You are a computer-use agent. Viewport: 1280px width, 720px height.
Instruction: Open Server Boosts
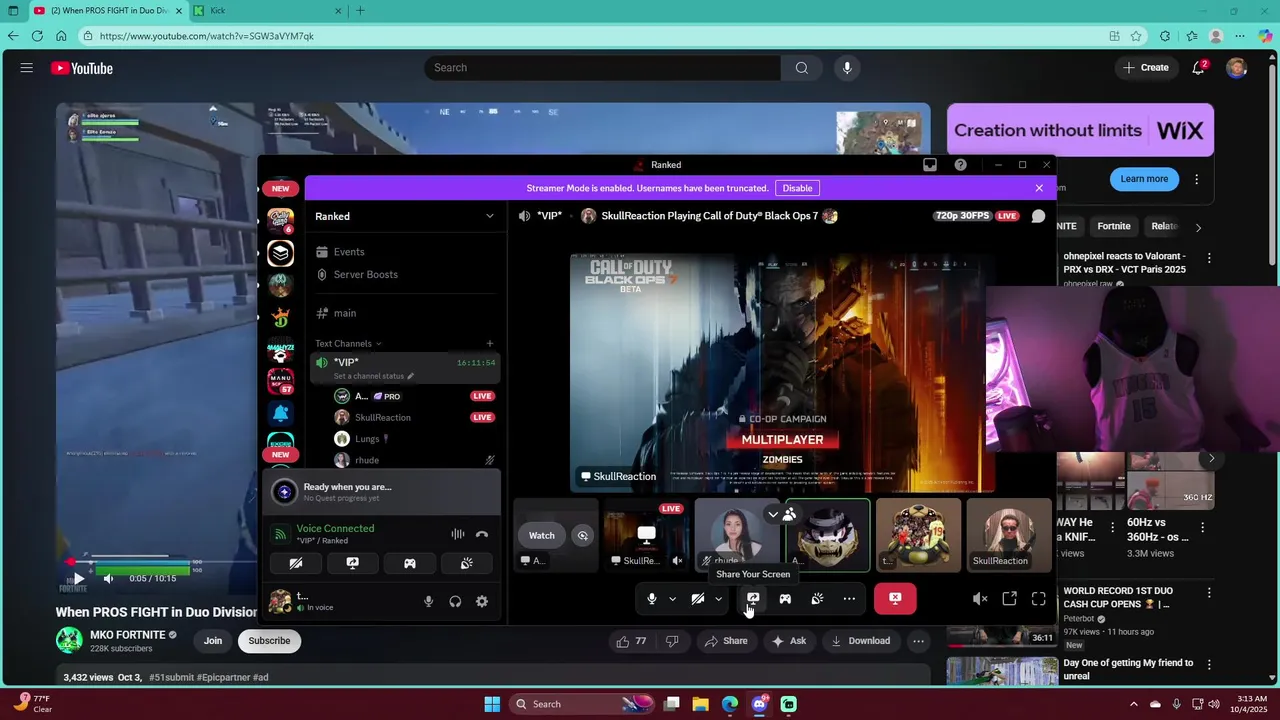(404, 274)
